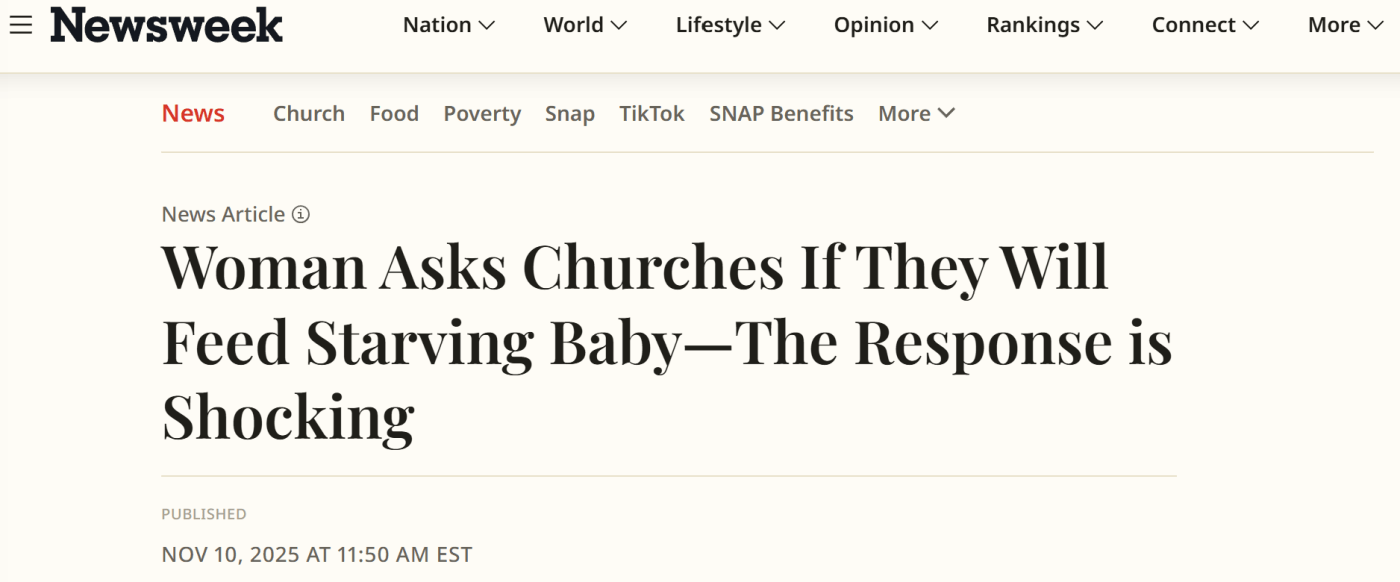Go to the TikTok topic
The image size is (1400, 582).
[x=652, y=114]
